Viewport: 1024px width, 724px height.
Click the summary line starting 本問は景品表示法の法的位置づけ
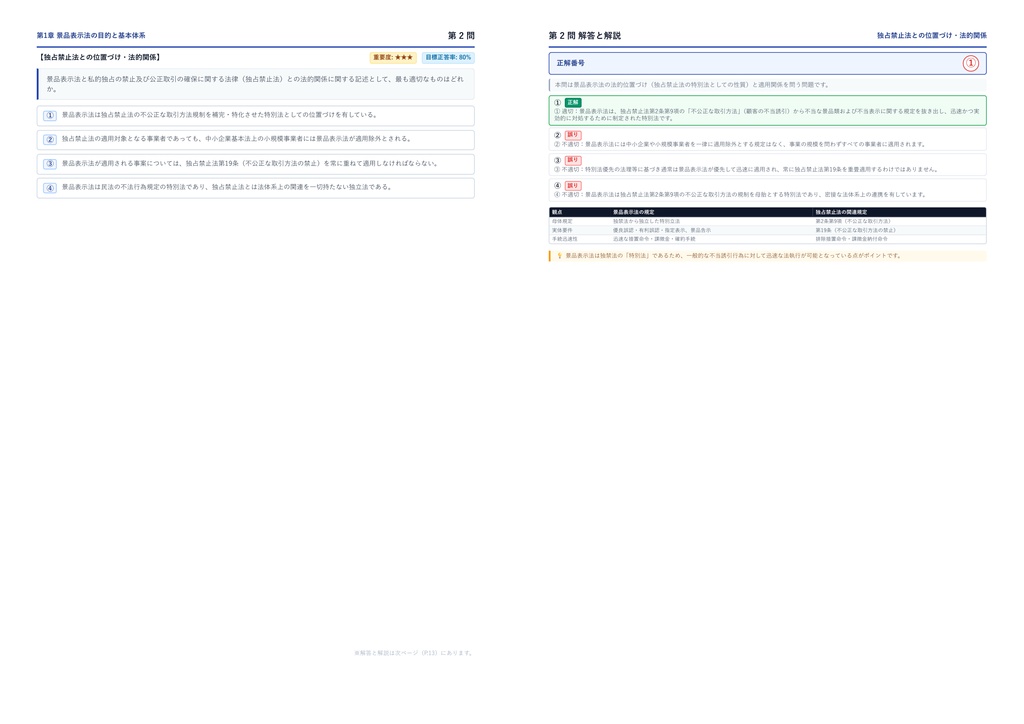click(692, 85)
